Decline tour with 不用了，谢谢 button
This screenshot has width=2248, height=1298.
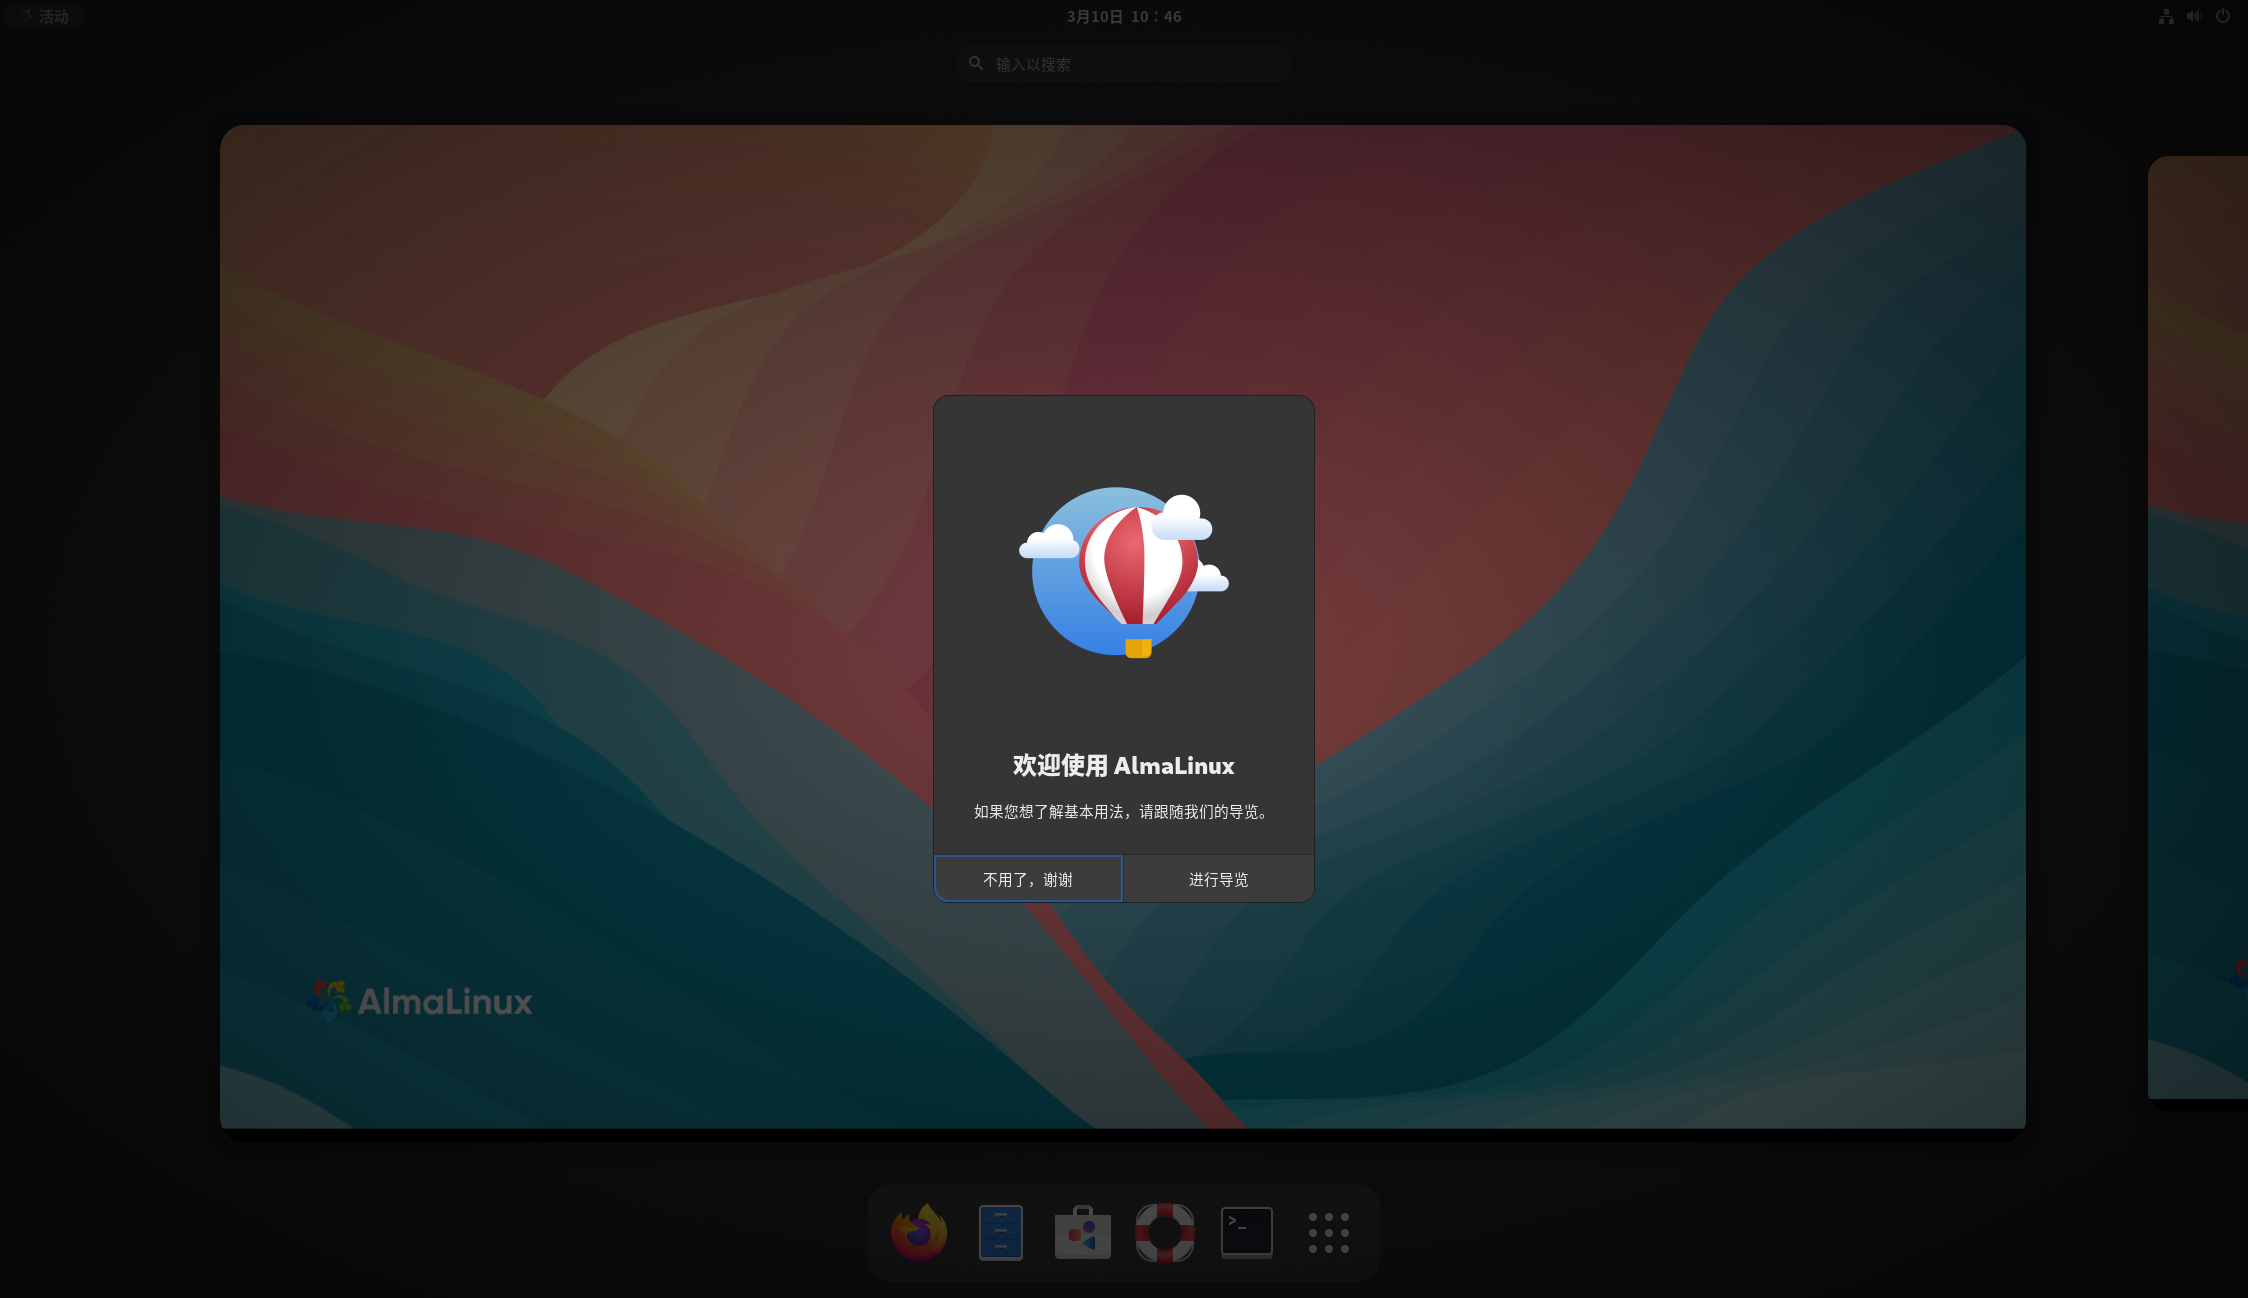[1028, 879]
